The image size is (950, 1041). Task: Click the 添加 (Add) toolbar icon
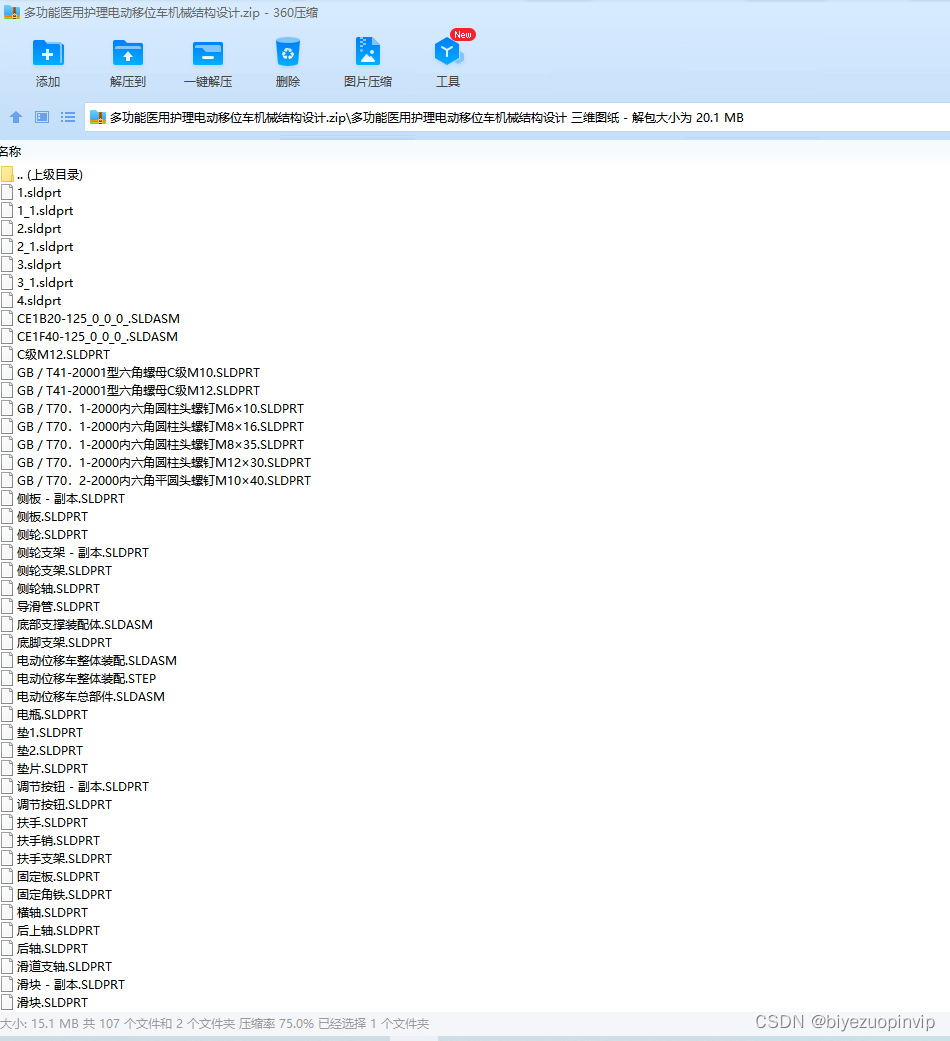point(48,53)
